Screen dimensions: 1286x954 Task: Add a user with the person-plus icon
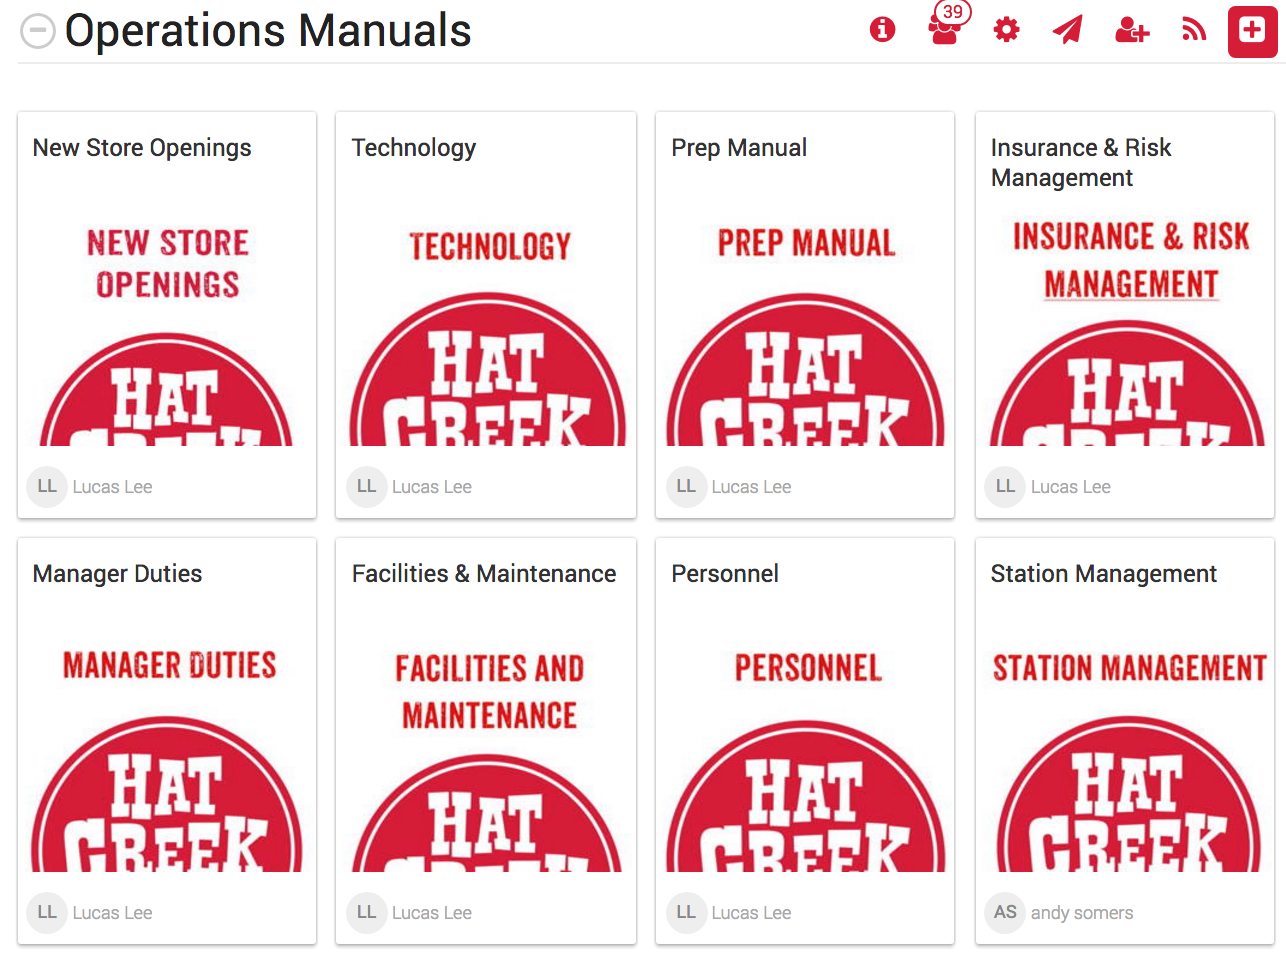click(1132, 30)
